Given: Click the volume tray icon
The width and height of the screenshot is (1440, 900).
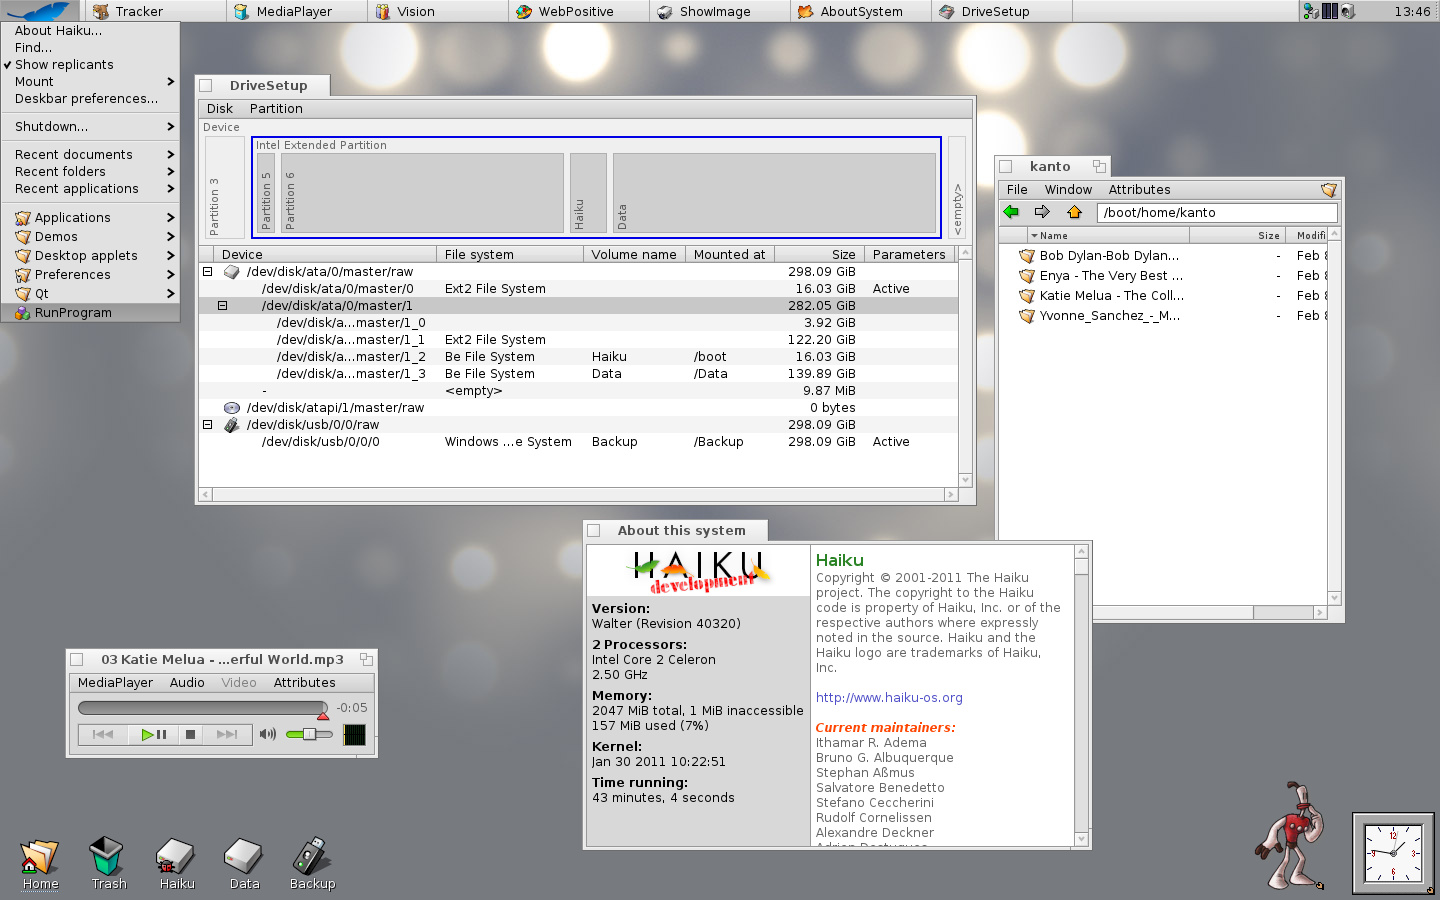Looking at the screenshot, I should pos(1348,11).
